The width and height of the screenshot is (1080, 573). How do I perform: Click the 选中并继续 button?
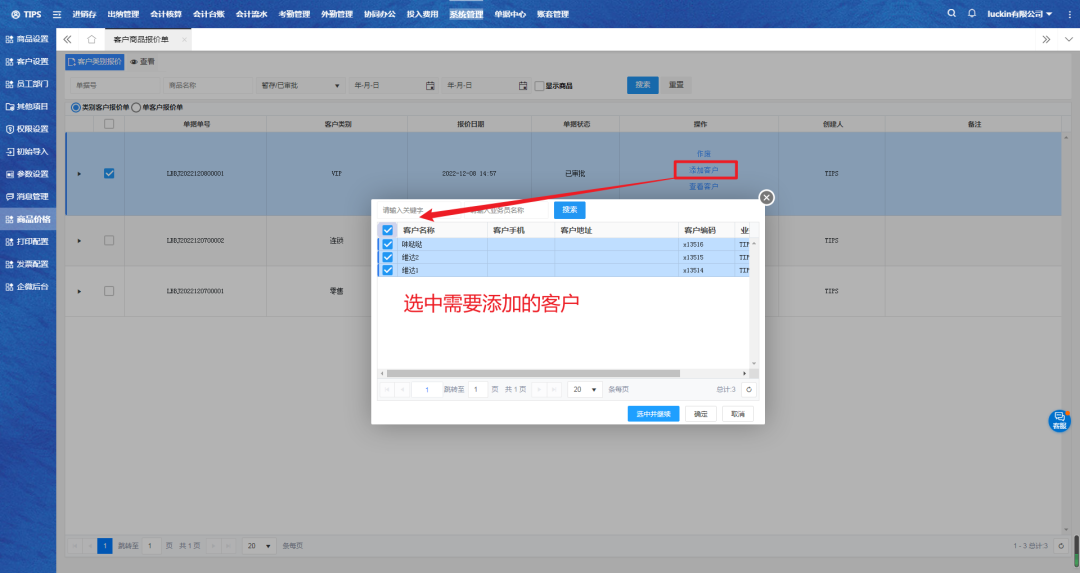point(654,414)
